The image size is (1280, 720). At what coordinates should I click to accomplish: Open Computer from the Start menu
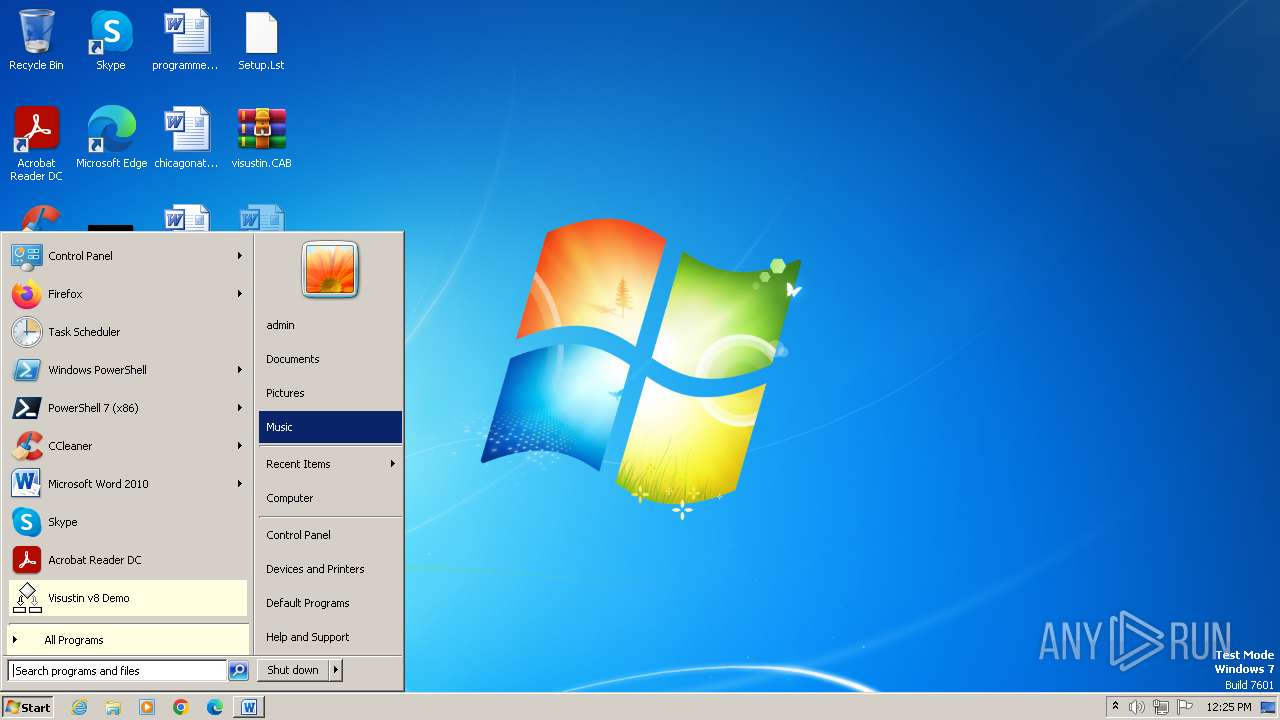[x=330, y=498]
